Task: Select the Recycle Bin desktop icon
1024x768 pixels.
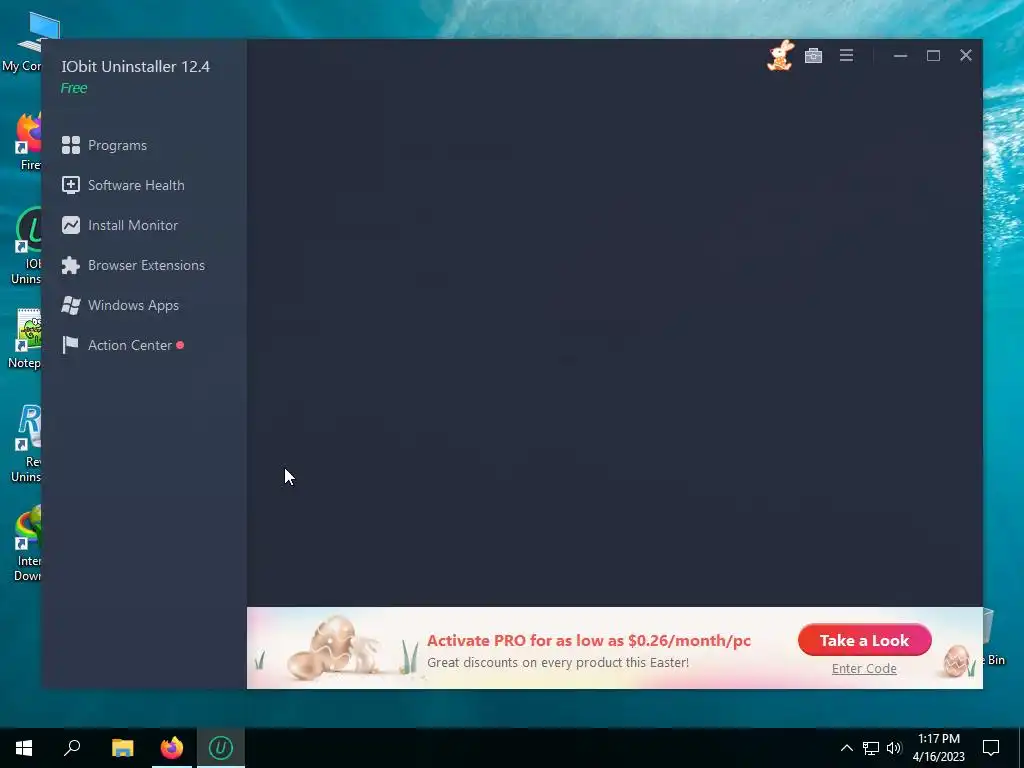Action: pos(993,637)
